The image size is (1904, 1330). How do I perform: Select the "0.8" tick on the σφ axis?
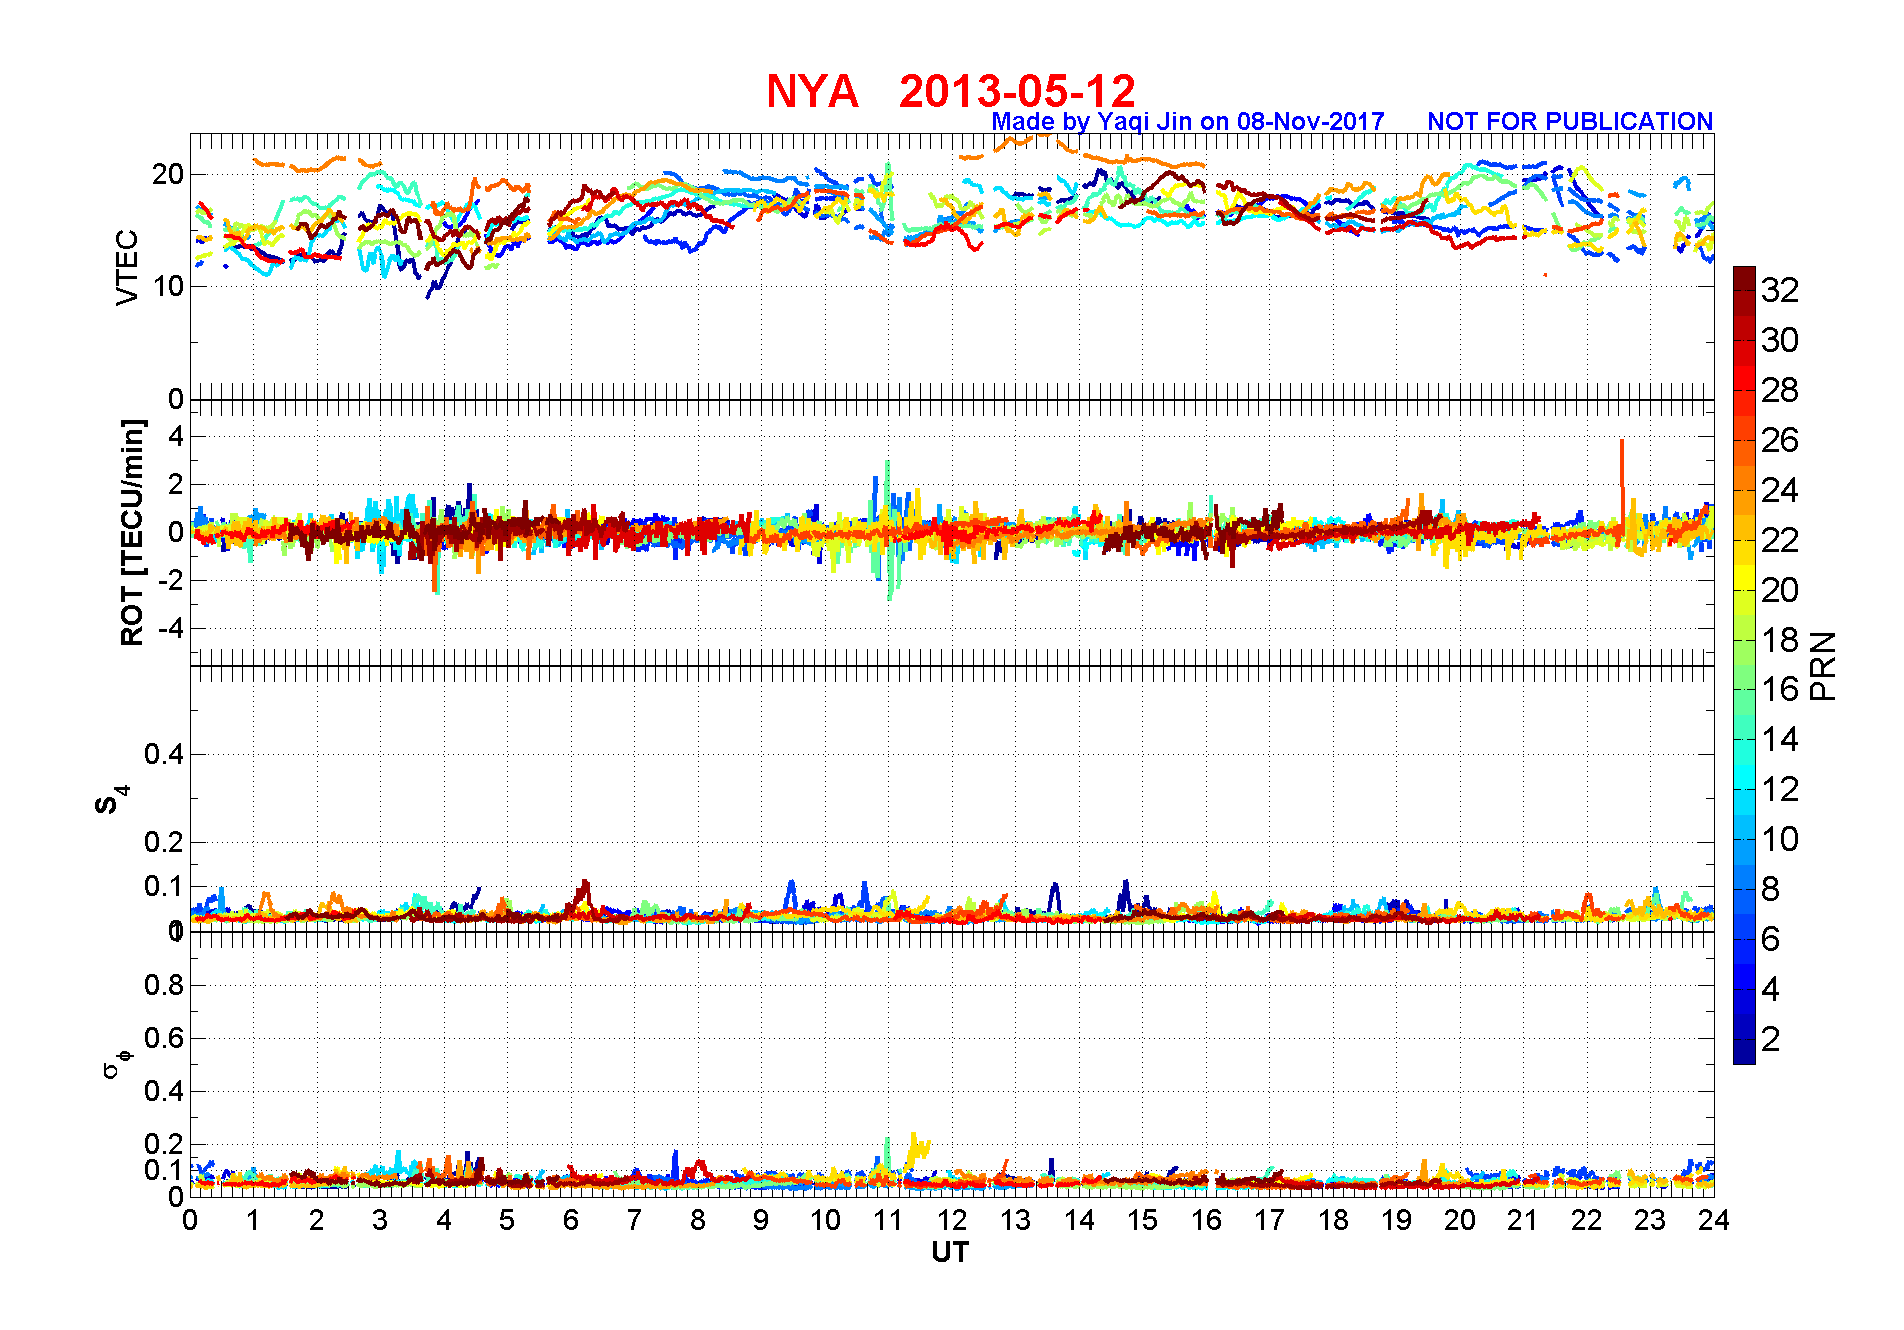(x=164, y=985)
